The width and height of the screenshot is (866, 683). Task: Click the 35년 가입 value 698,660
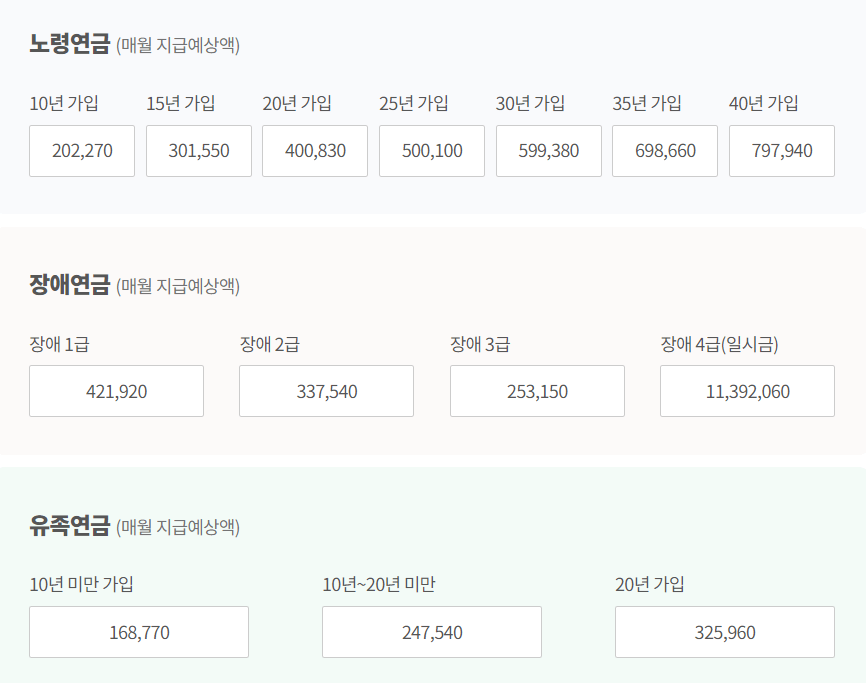(664, 150)
